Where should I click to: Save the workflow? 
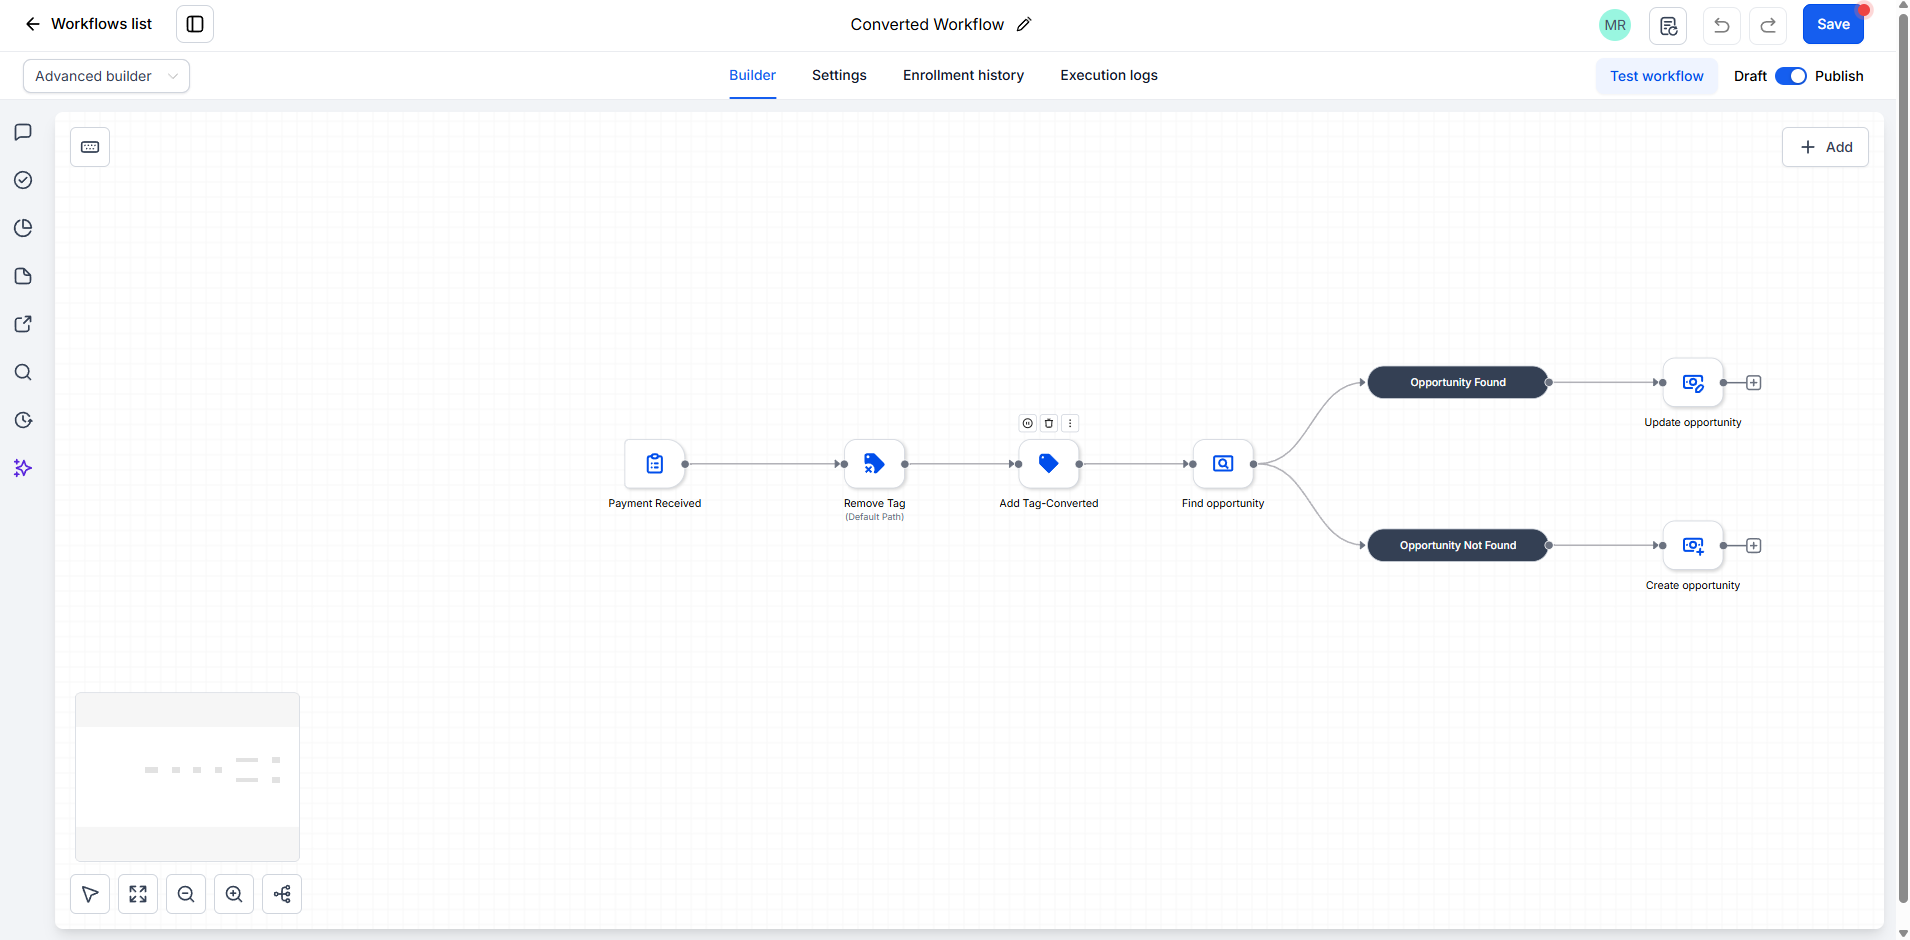[1833, 24]
